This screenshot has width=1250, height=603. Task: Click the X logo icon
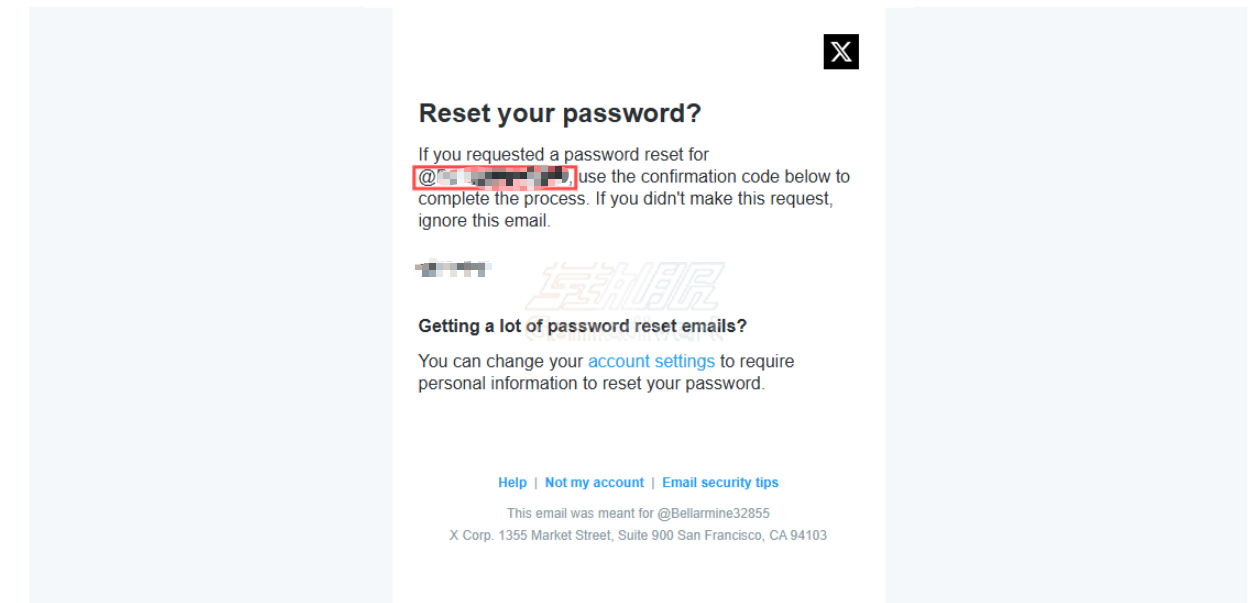(x=841, y=52)
